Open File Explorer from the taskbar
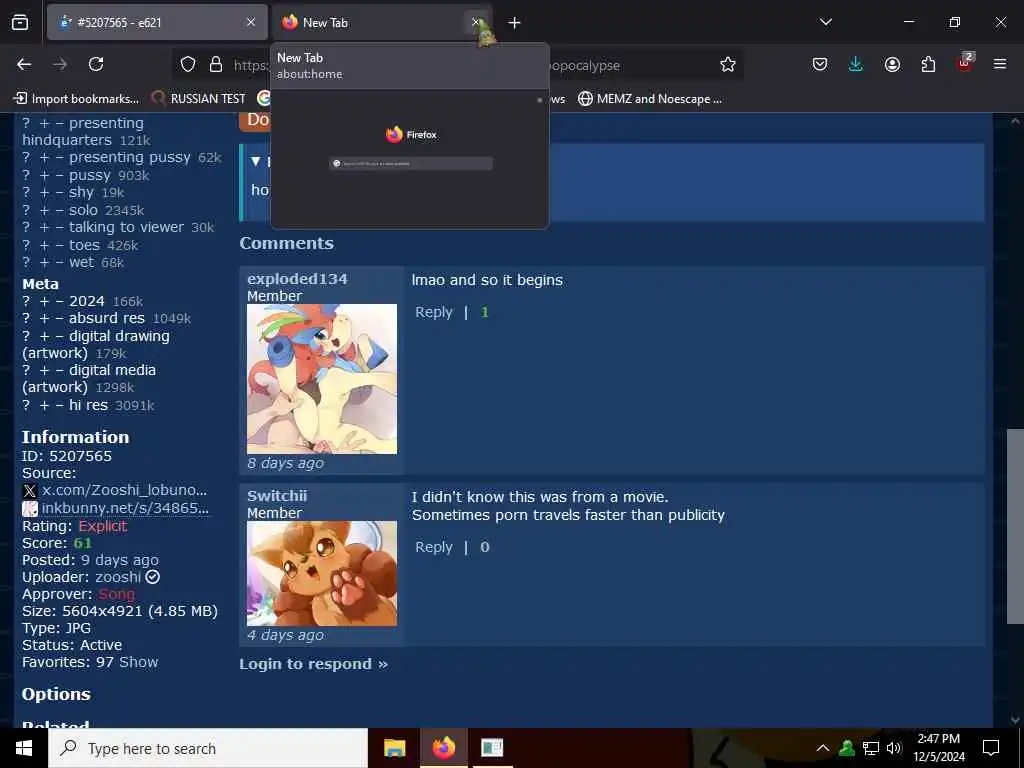The height and width of the screenshot is (768, 1024). coord(394,748)
